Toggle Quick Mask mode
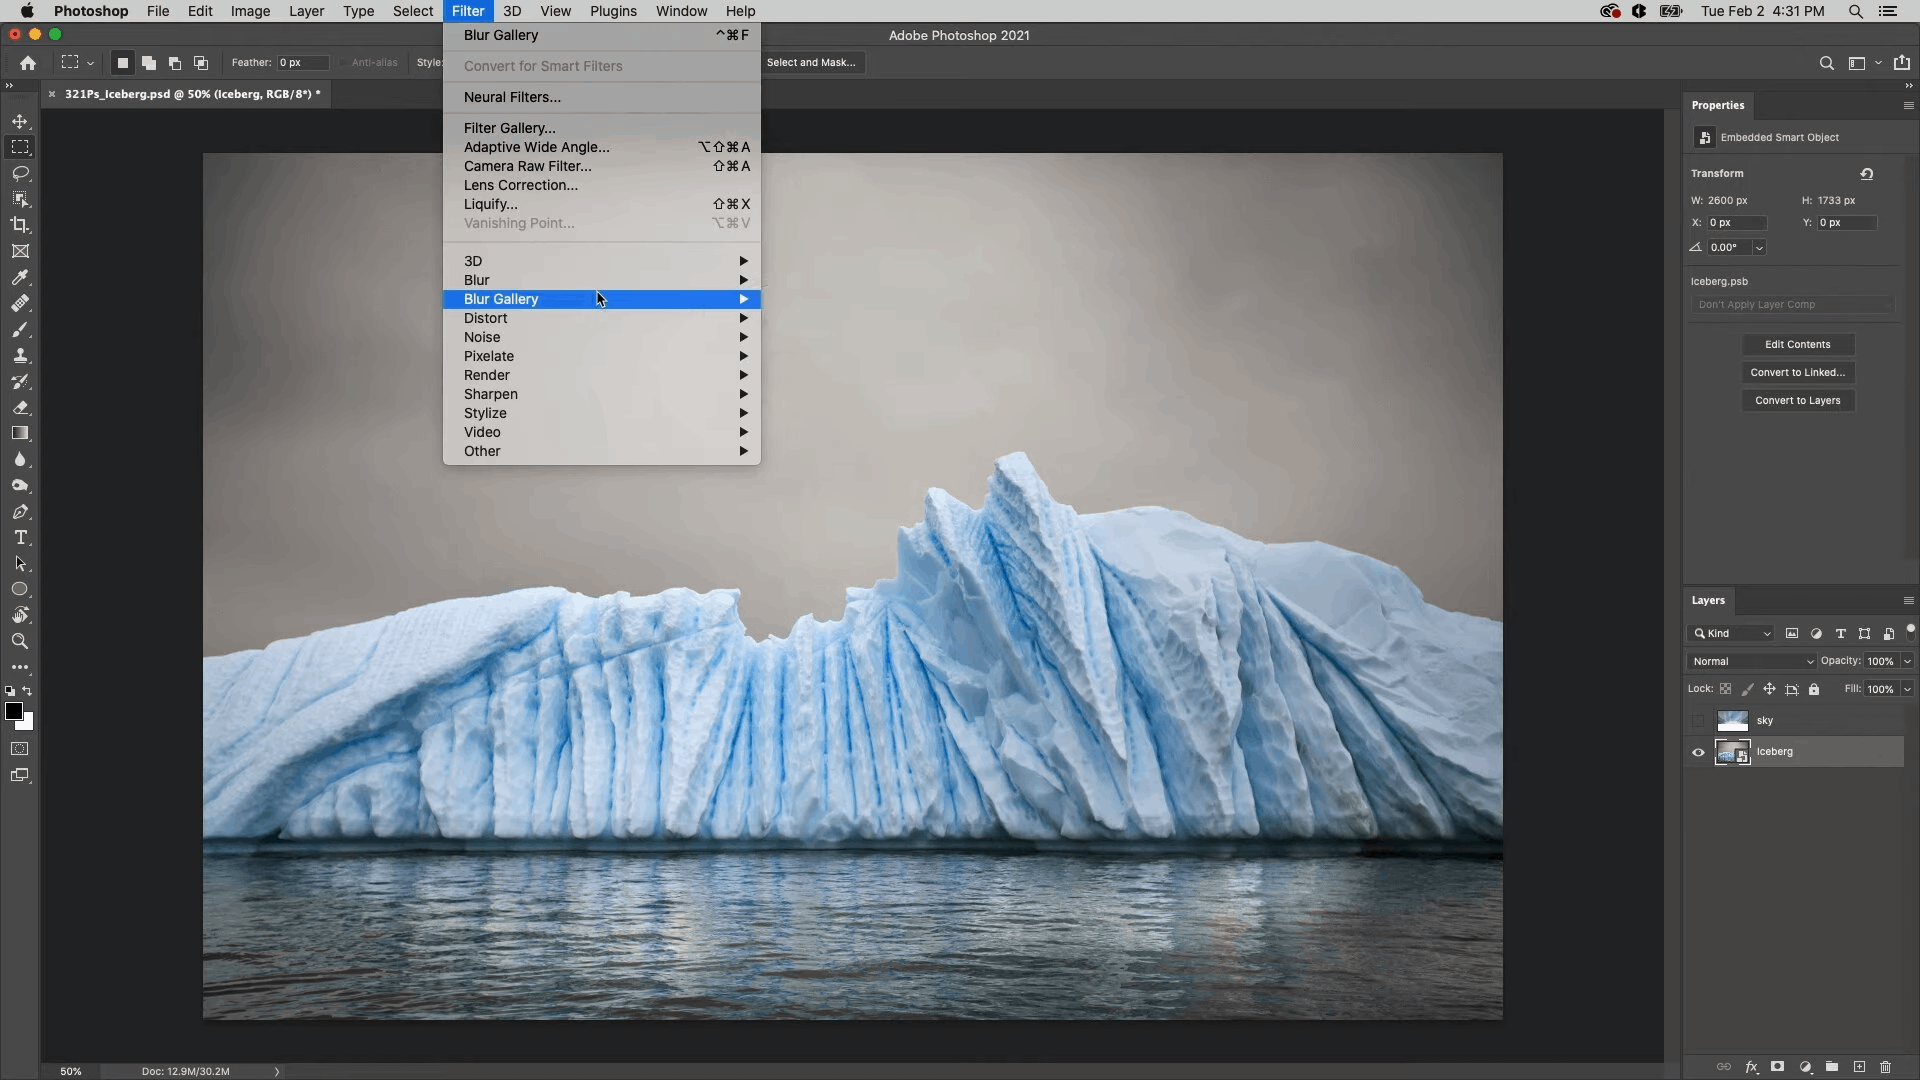This screenshot has width=1920, height=1080. [20, 749]
